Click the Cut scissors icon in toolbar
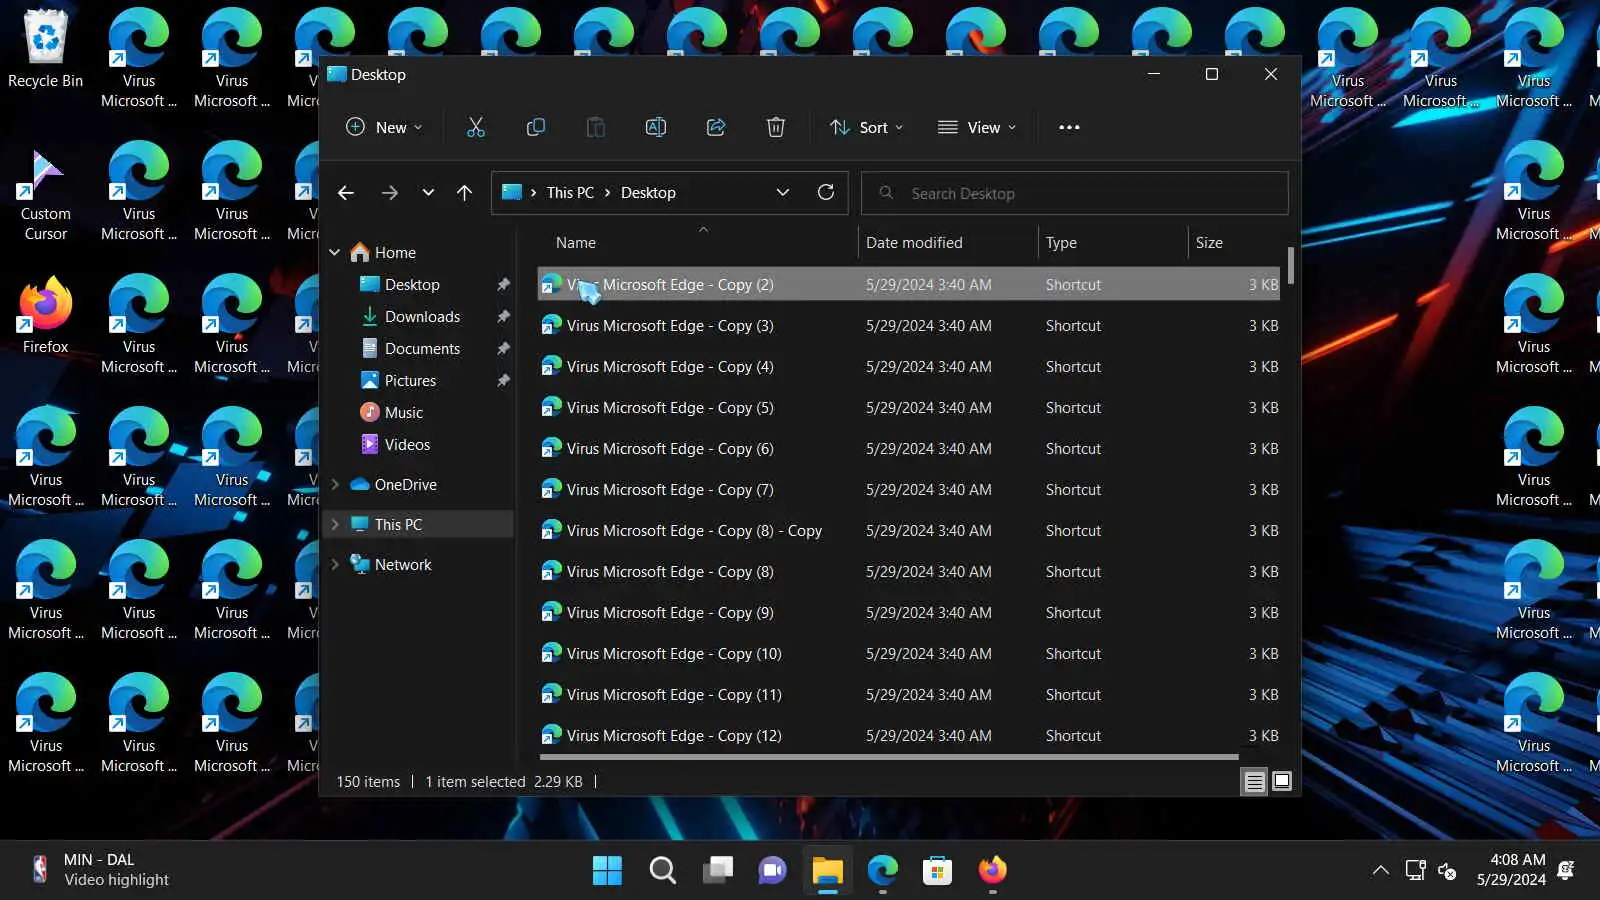Viewport: 1600px width, 900px height. coord(475,127)
